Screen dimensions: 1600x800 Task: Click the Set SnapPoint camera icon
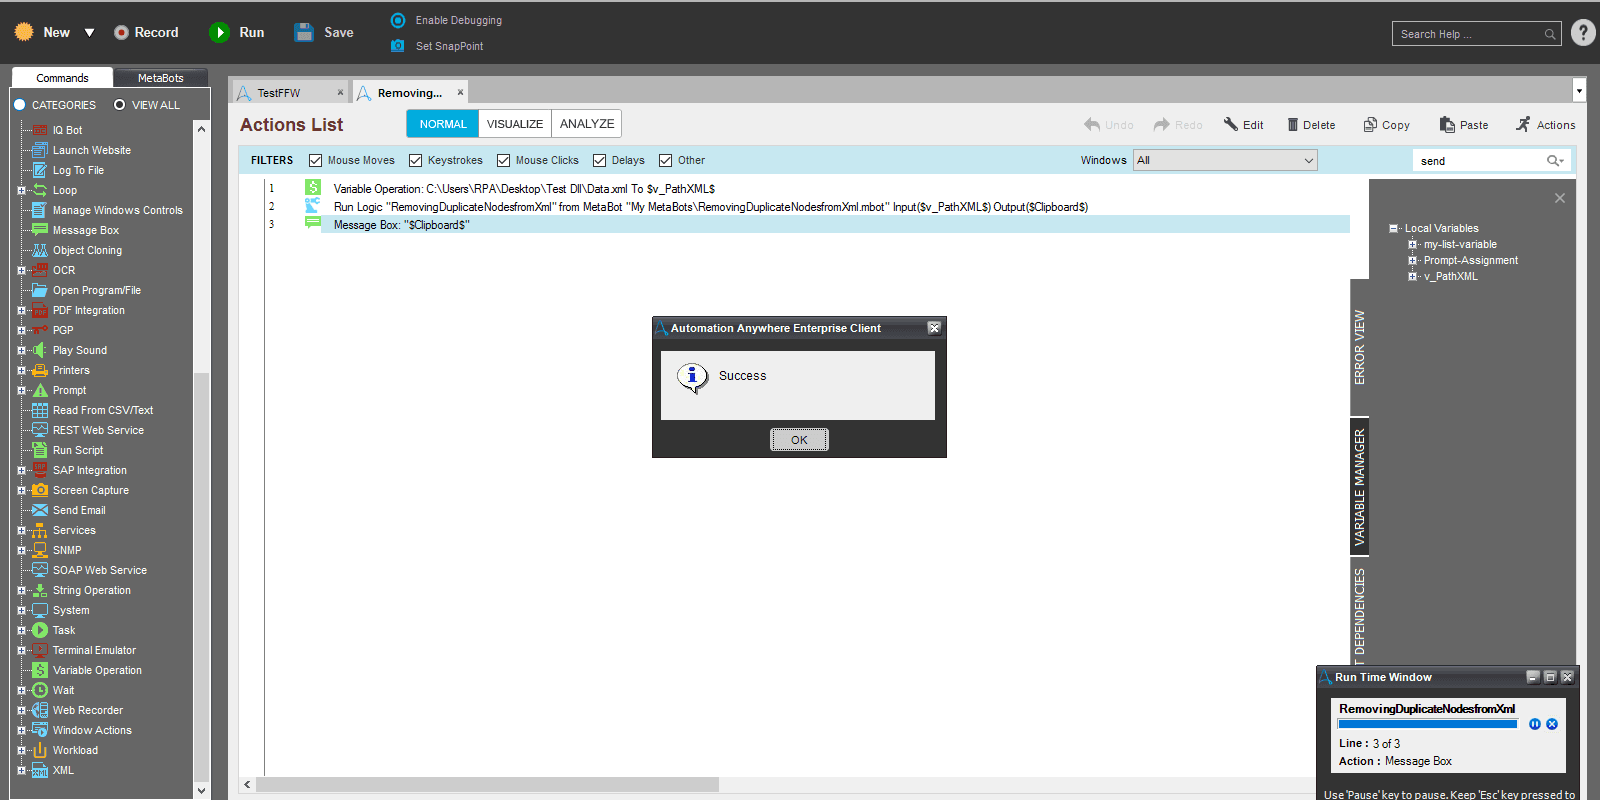click(398, 46)
